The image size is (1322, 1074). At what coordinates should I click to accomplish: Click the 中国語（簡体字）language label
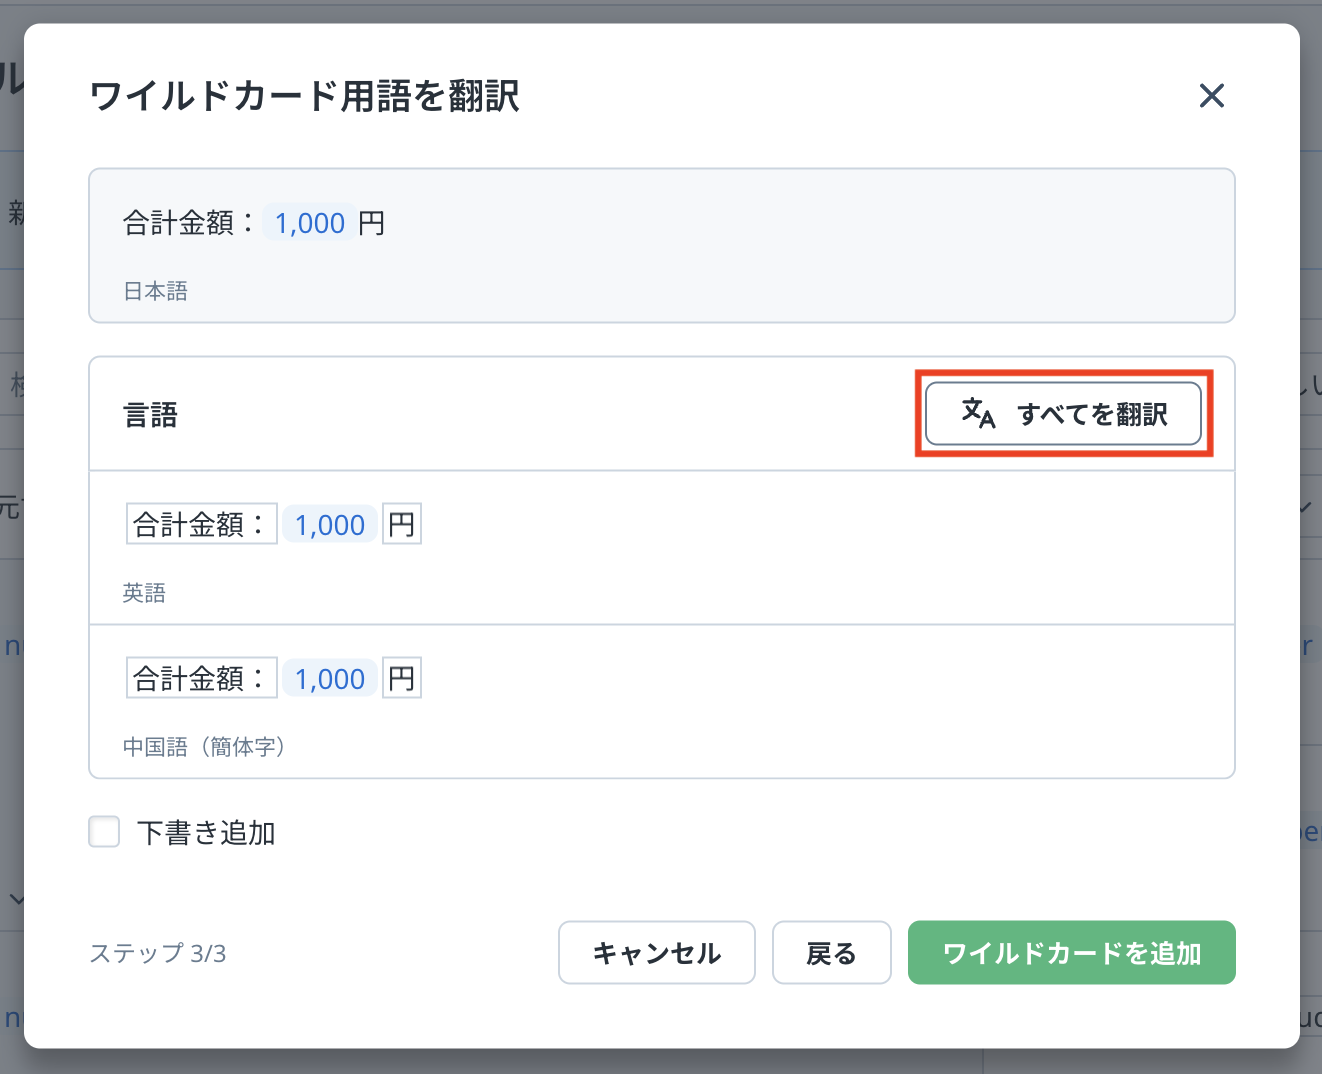(204, 747)
